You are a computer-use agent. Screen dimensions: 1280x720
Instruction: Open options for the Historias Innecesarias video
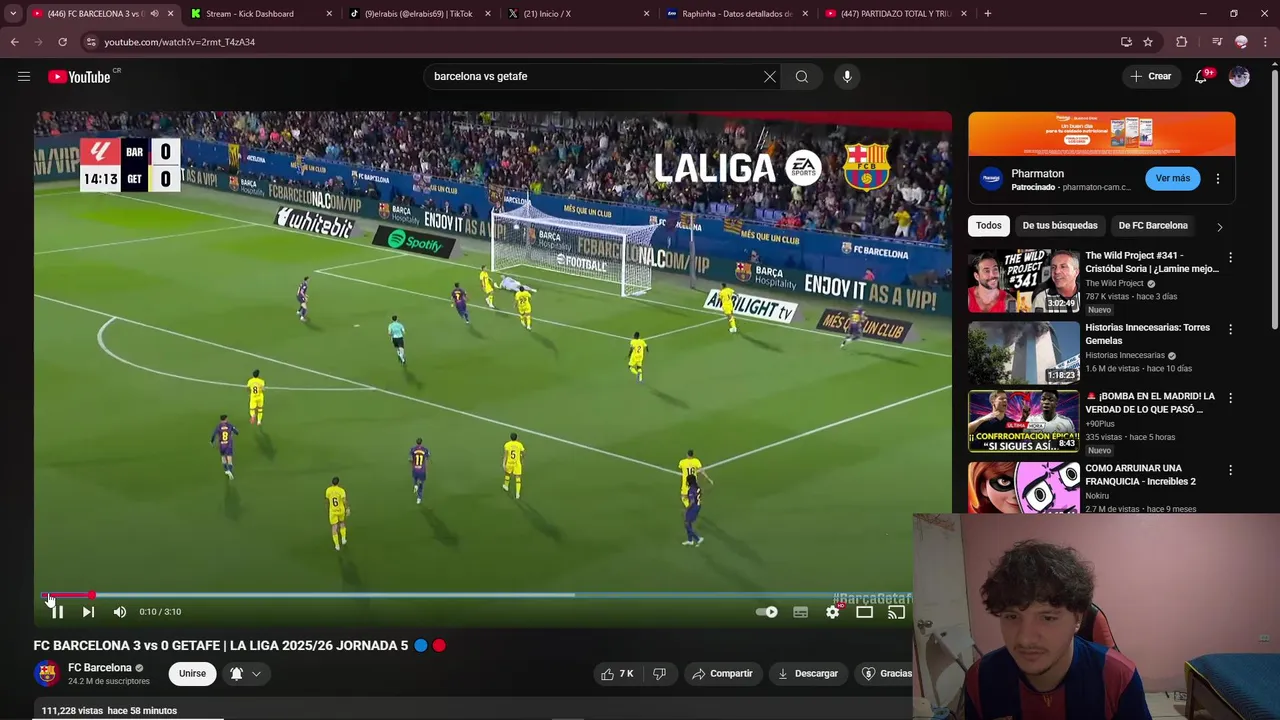tap(1230, 329)
